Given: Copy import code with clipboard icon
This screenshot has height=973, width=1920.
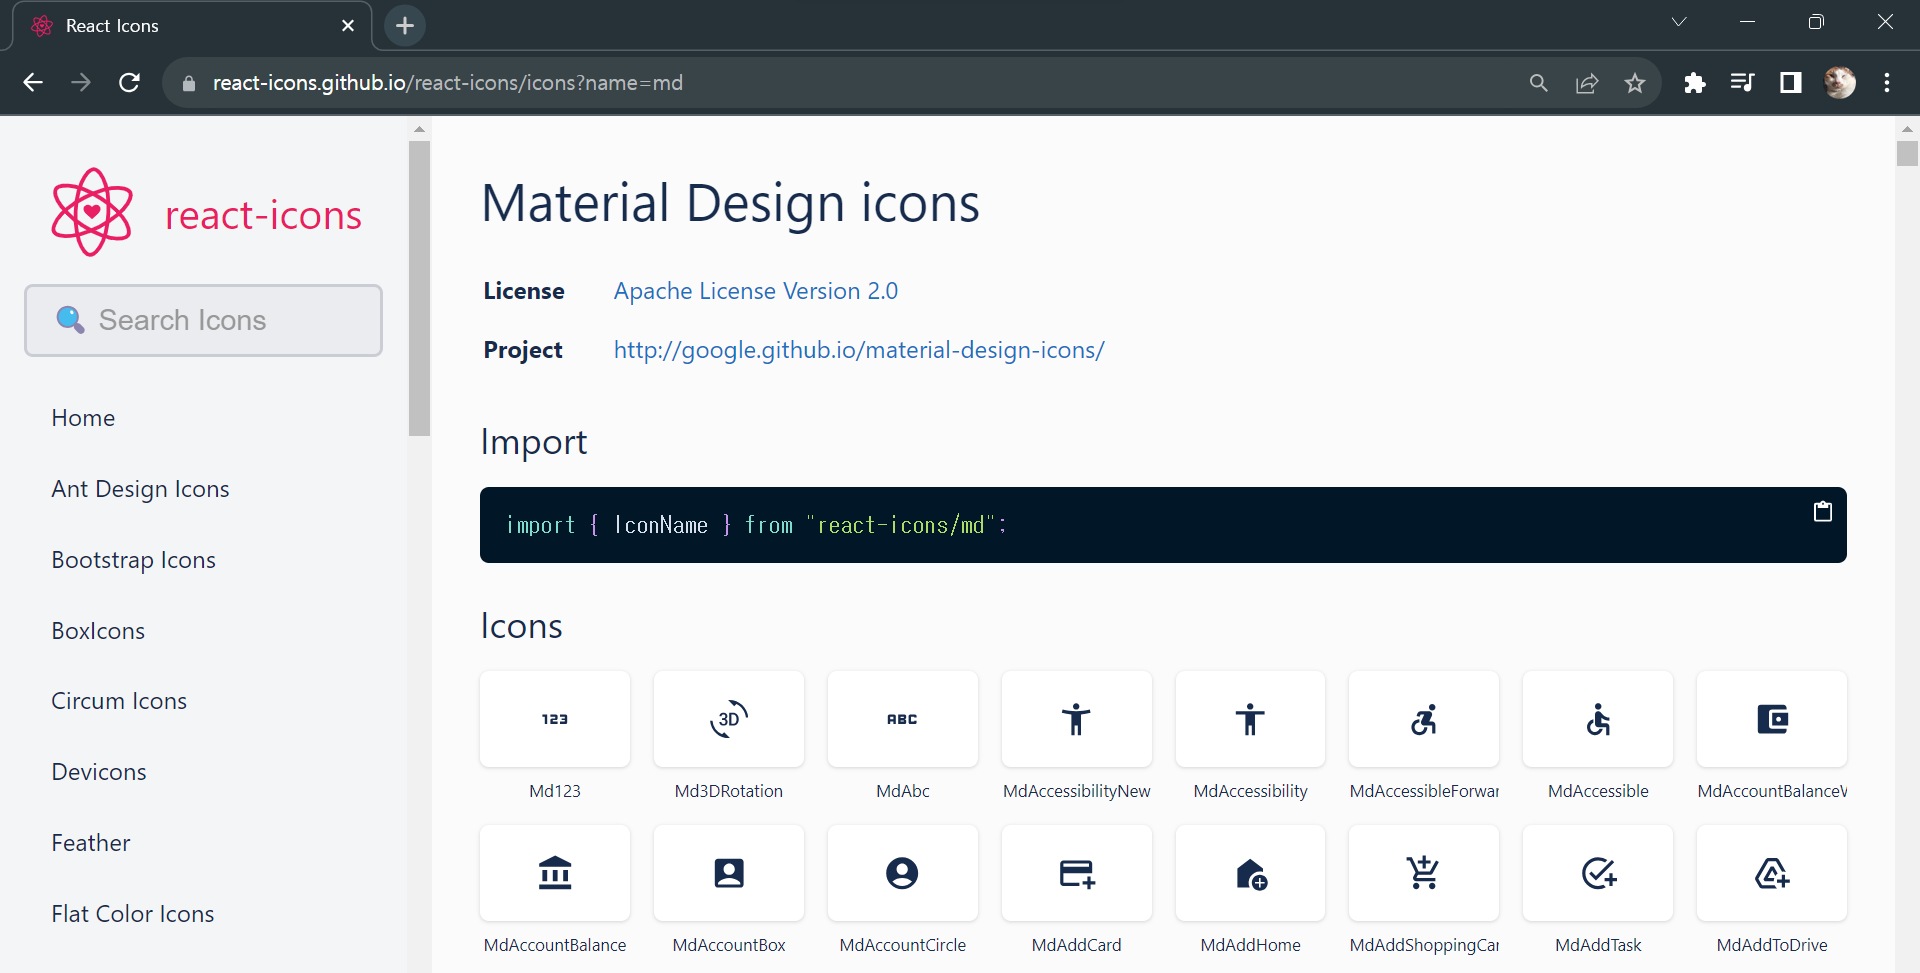Looking at the screenshot, I should [1823, 511].
